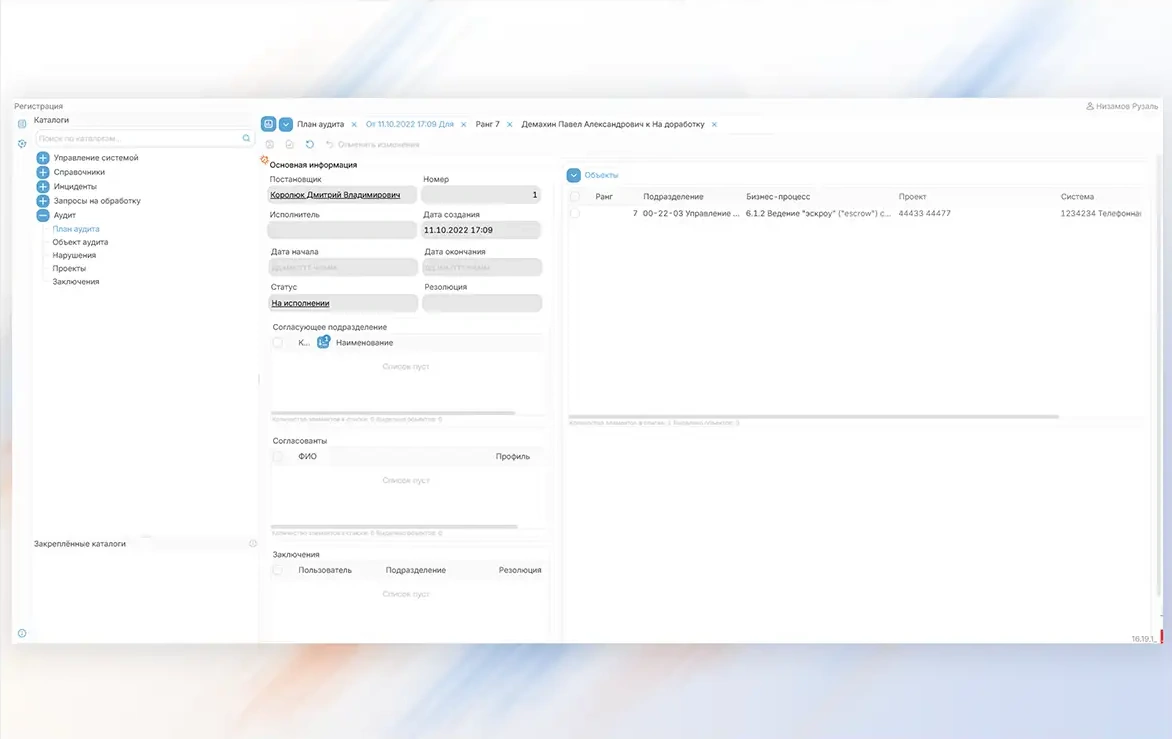The width and height of the screenshot is (1172, 739).
Task: Click the blue square icon left of План аудита tab
Action: (268, 124)
